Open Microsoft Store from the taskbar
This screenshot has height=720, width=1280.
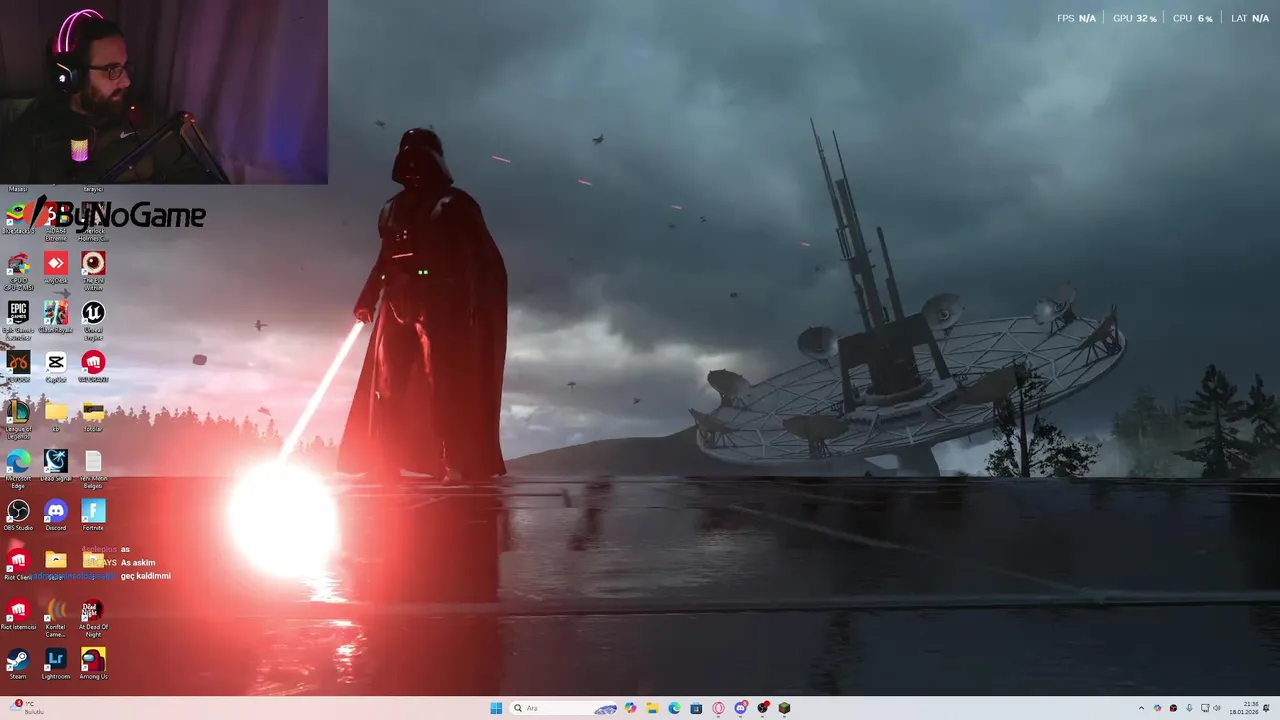click(x=696, y=708)
